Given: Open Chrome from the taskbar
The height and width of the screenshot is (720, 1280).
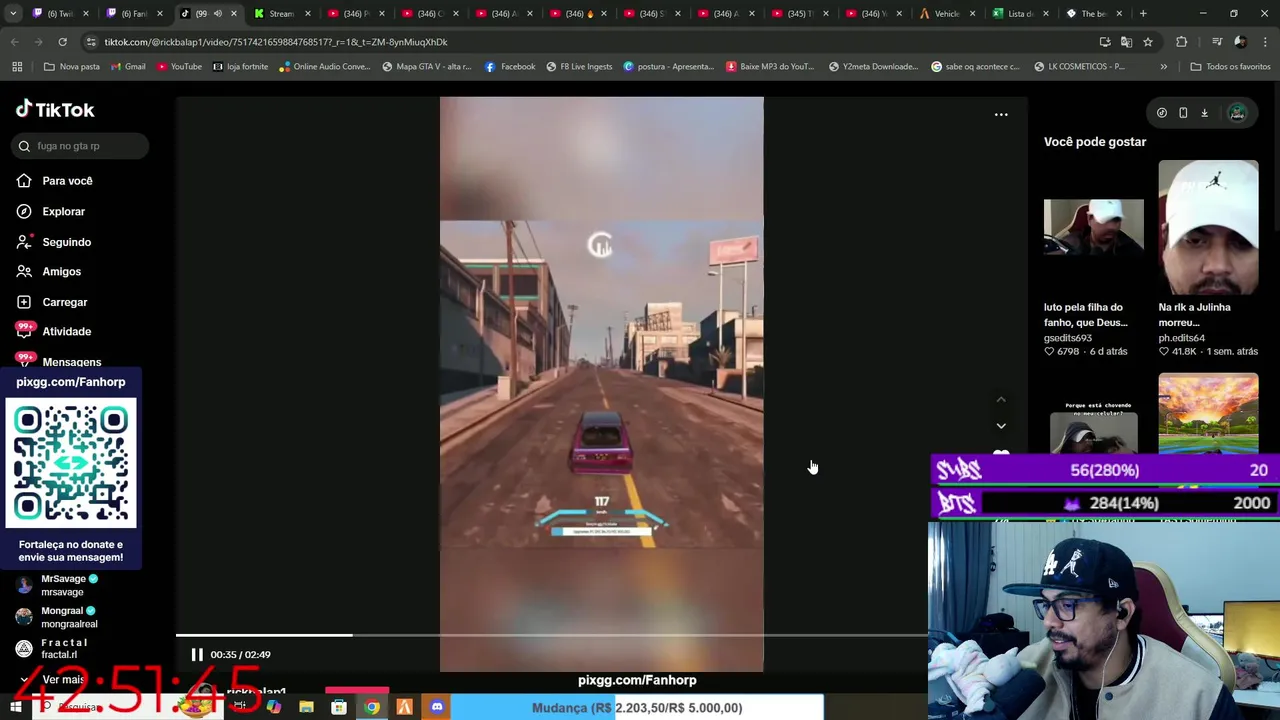Looking at the screenshot, I should coord(371,707).
